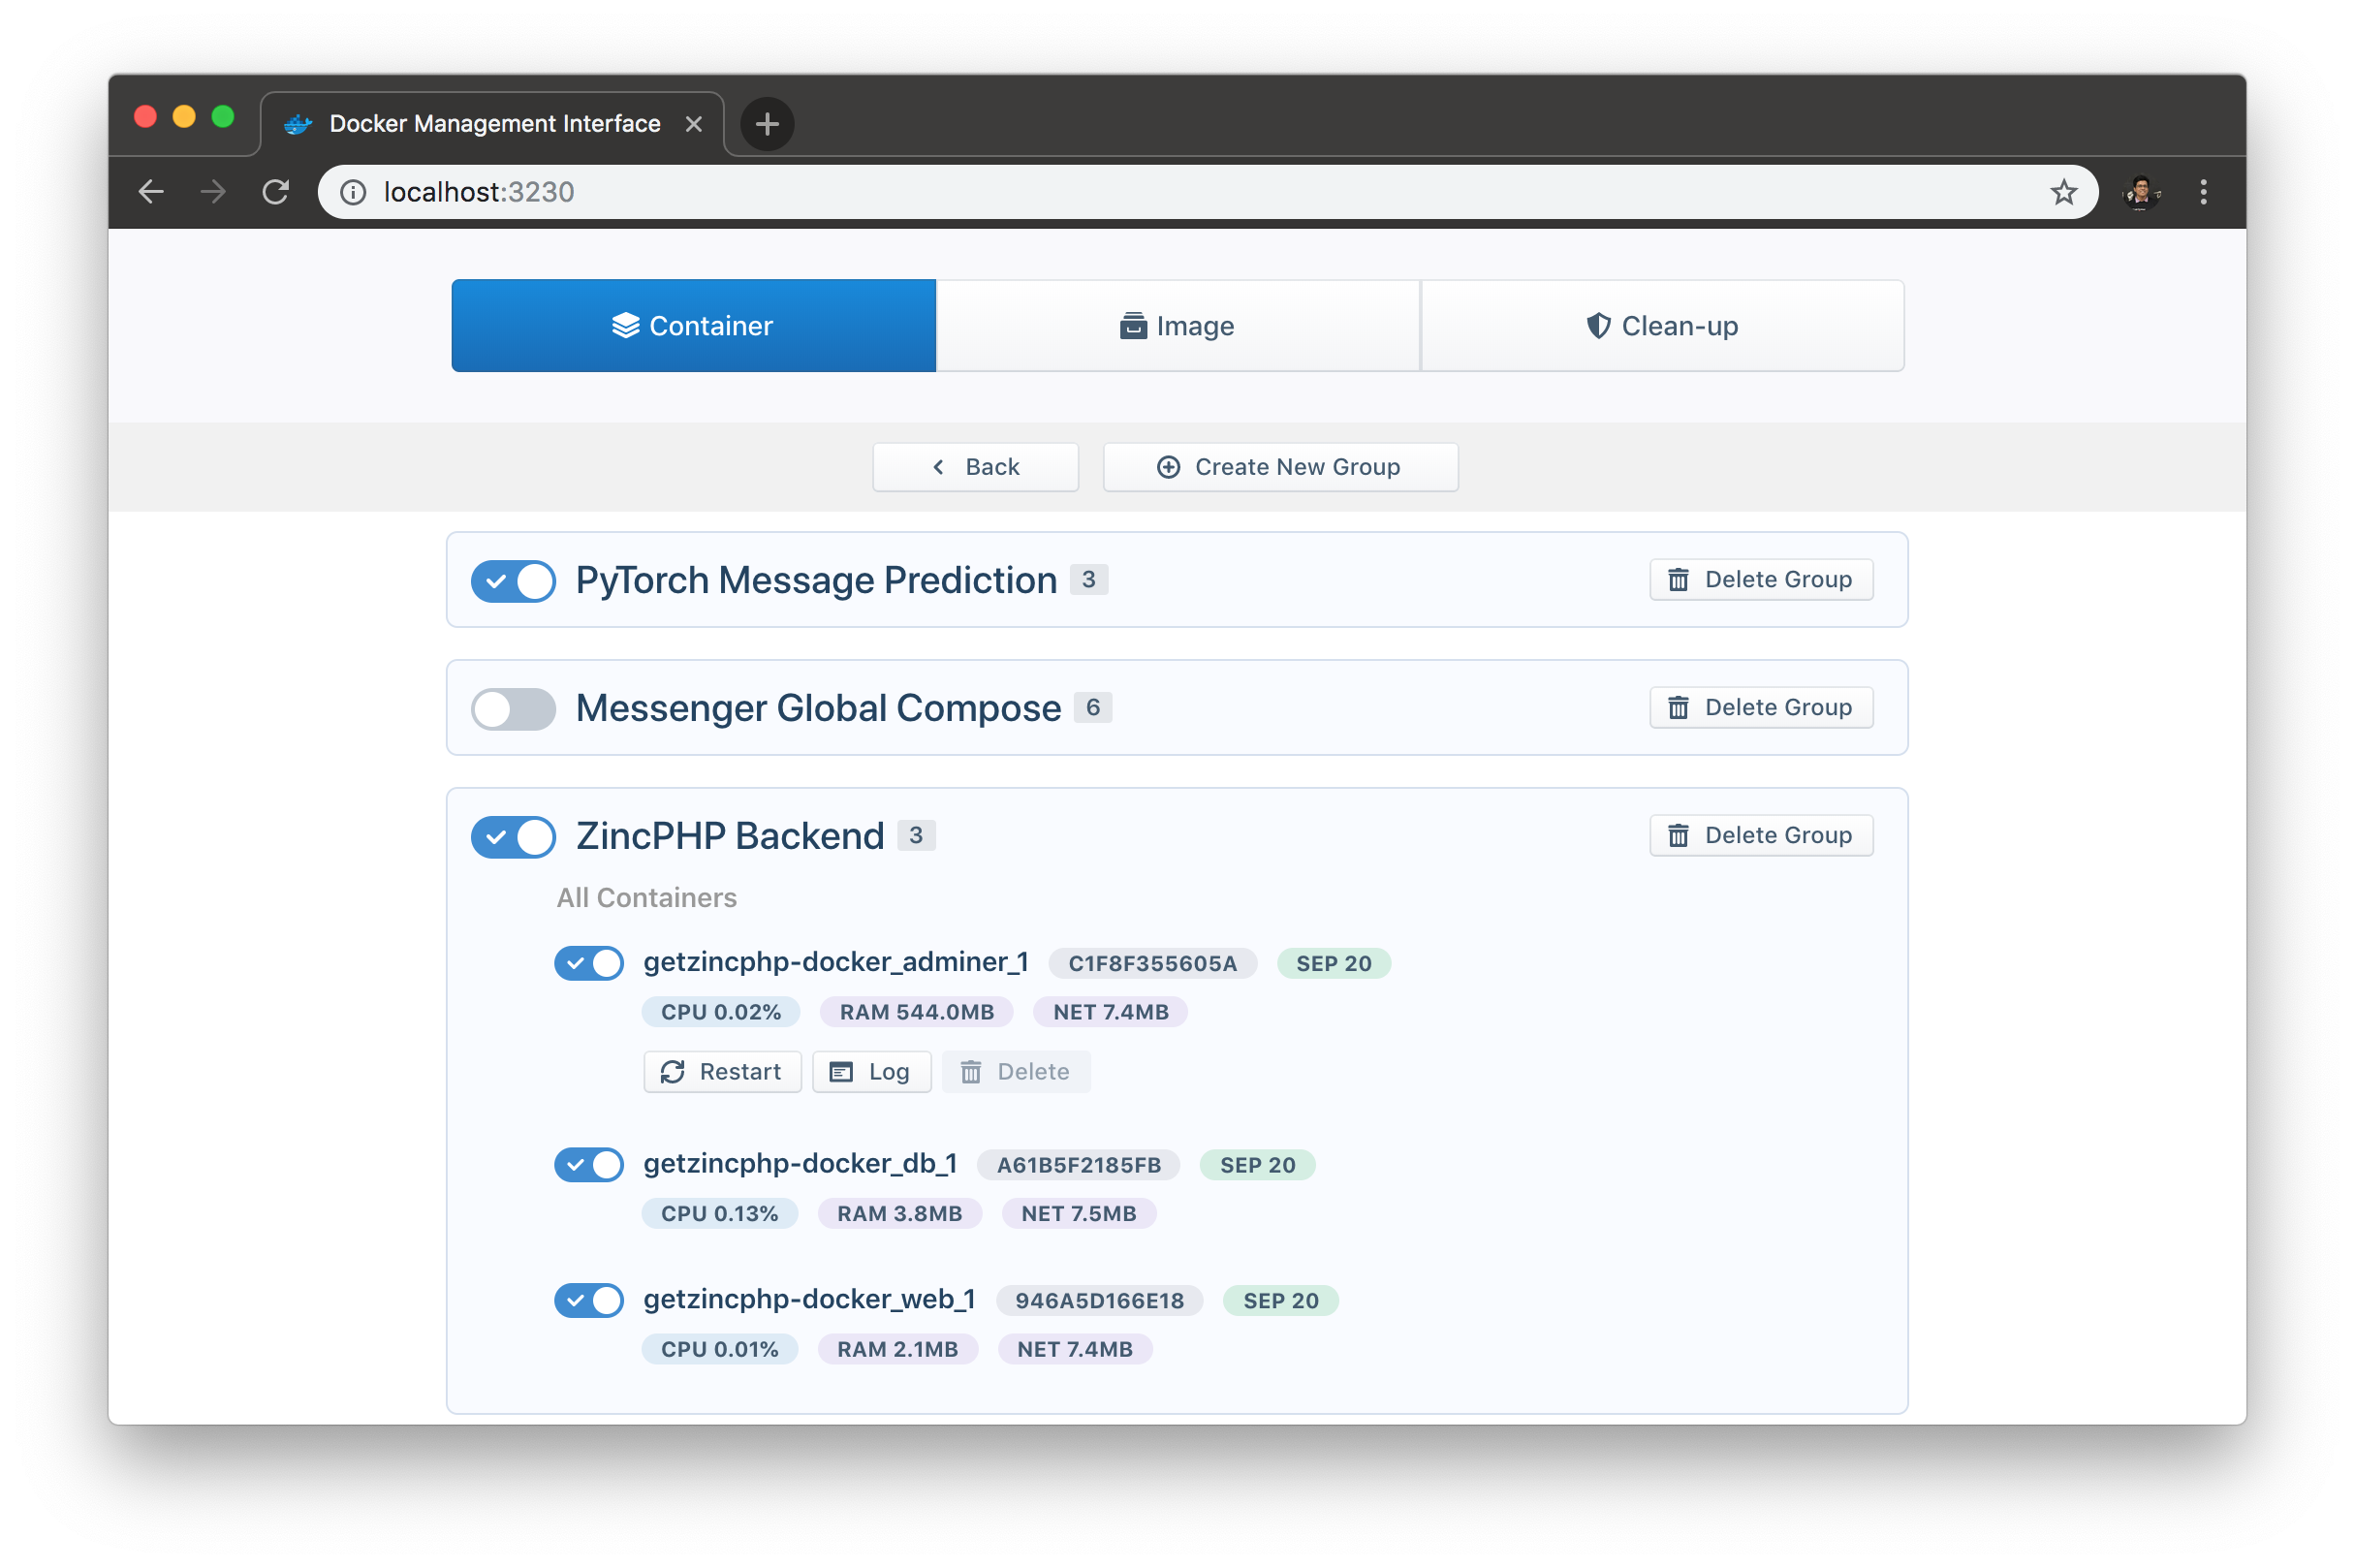This screenshot has width=2355, height=1568.
Task: Toggle the PyTorch Message Prediction group off
Action: 513,581
